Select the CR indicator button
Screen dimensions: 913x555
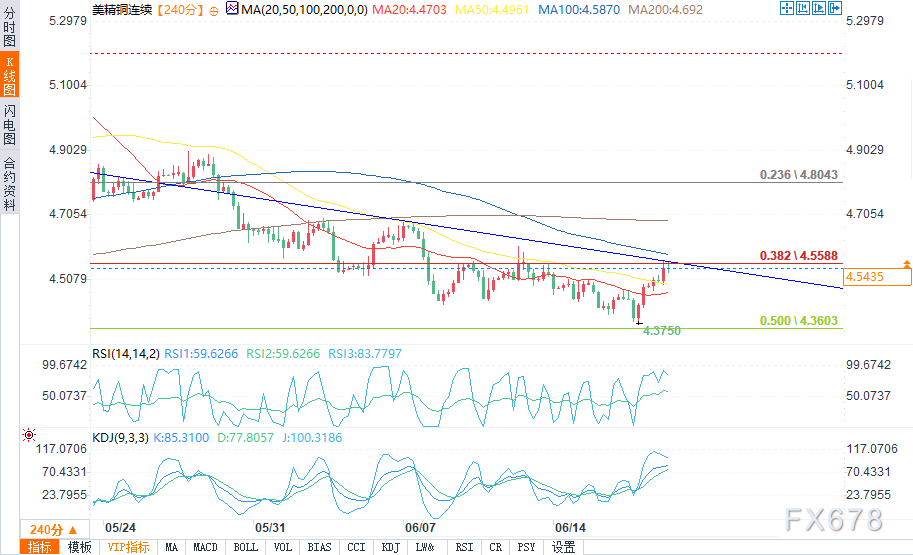pos(496,547)
